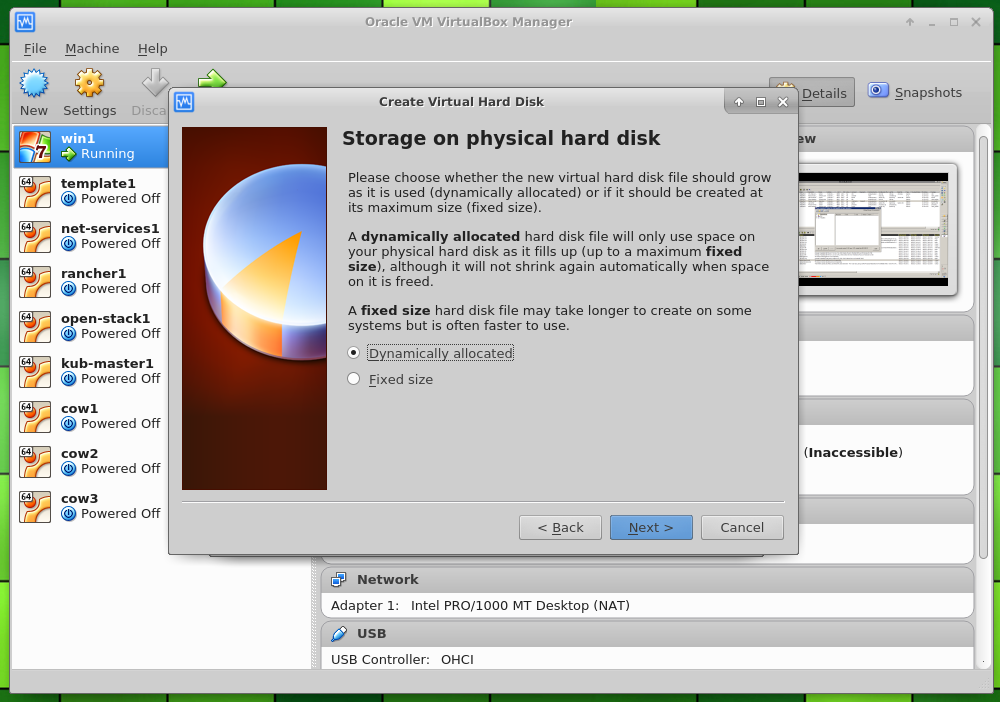Click the cow2 VM OS icon
The image size is (1000, 702).
[x=34, y=462]
